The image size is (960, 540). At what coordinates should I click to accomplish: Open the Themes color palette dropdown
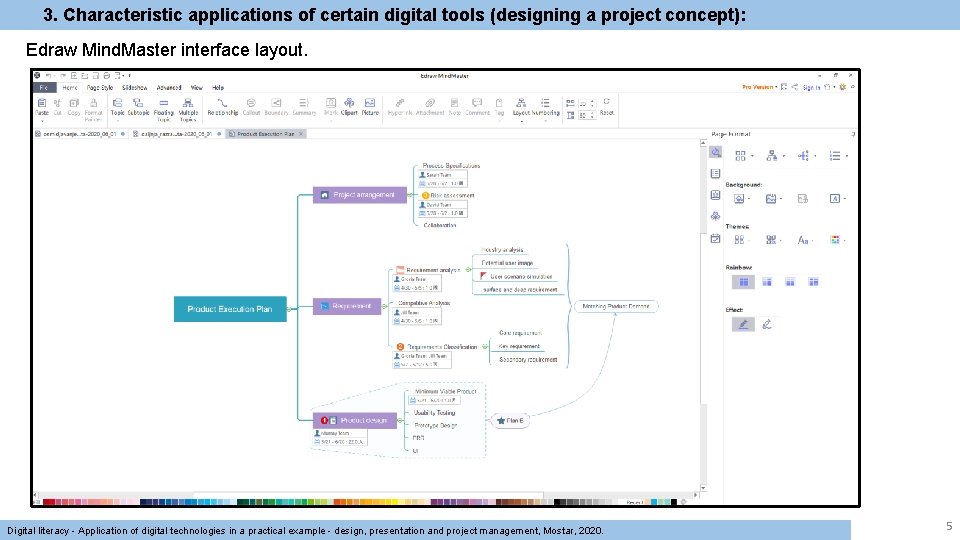(x=838, y=240)
